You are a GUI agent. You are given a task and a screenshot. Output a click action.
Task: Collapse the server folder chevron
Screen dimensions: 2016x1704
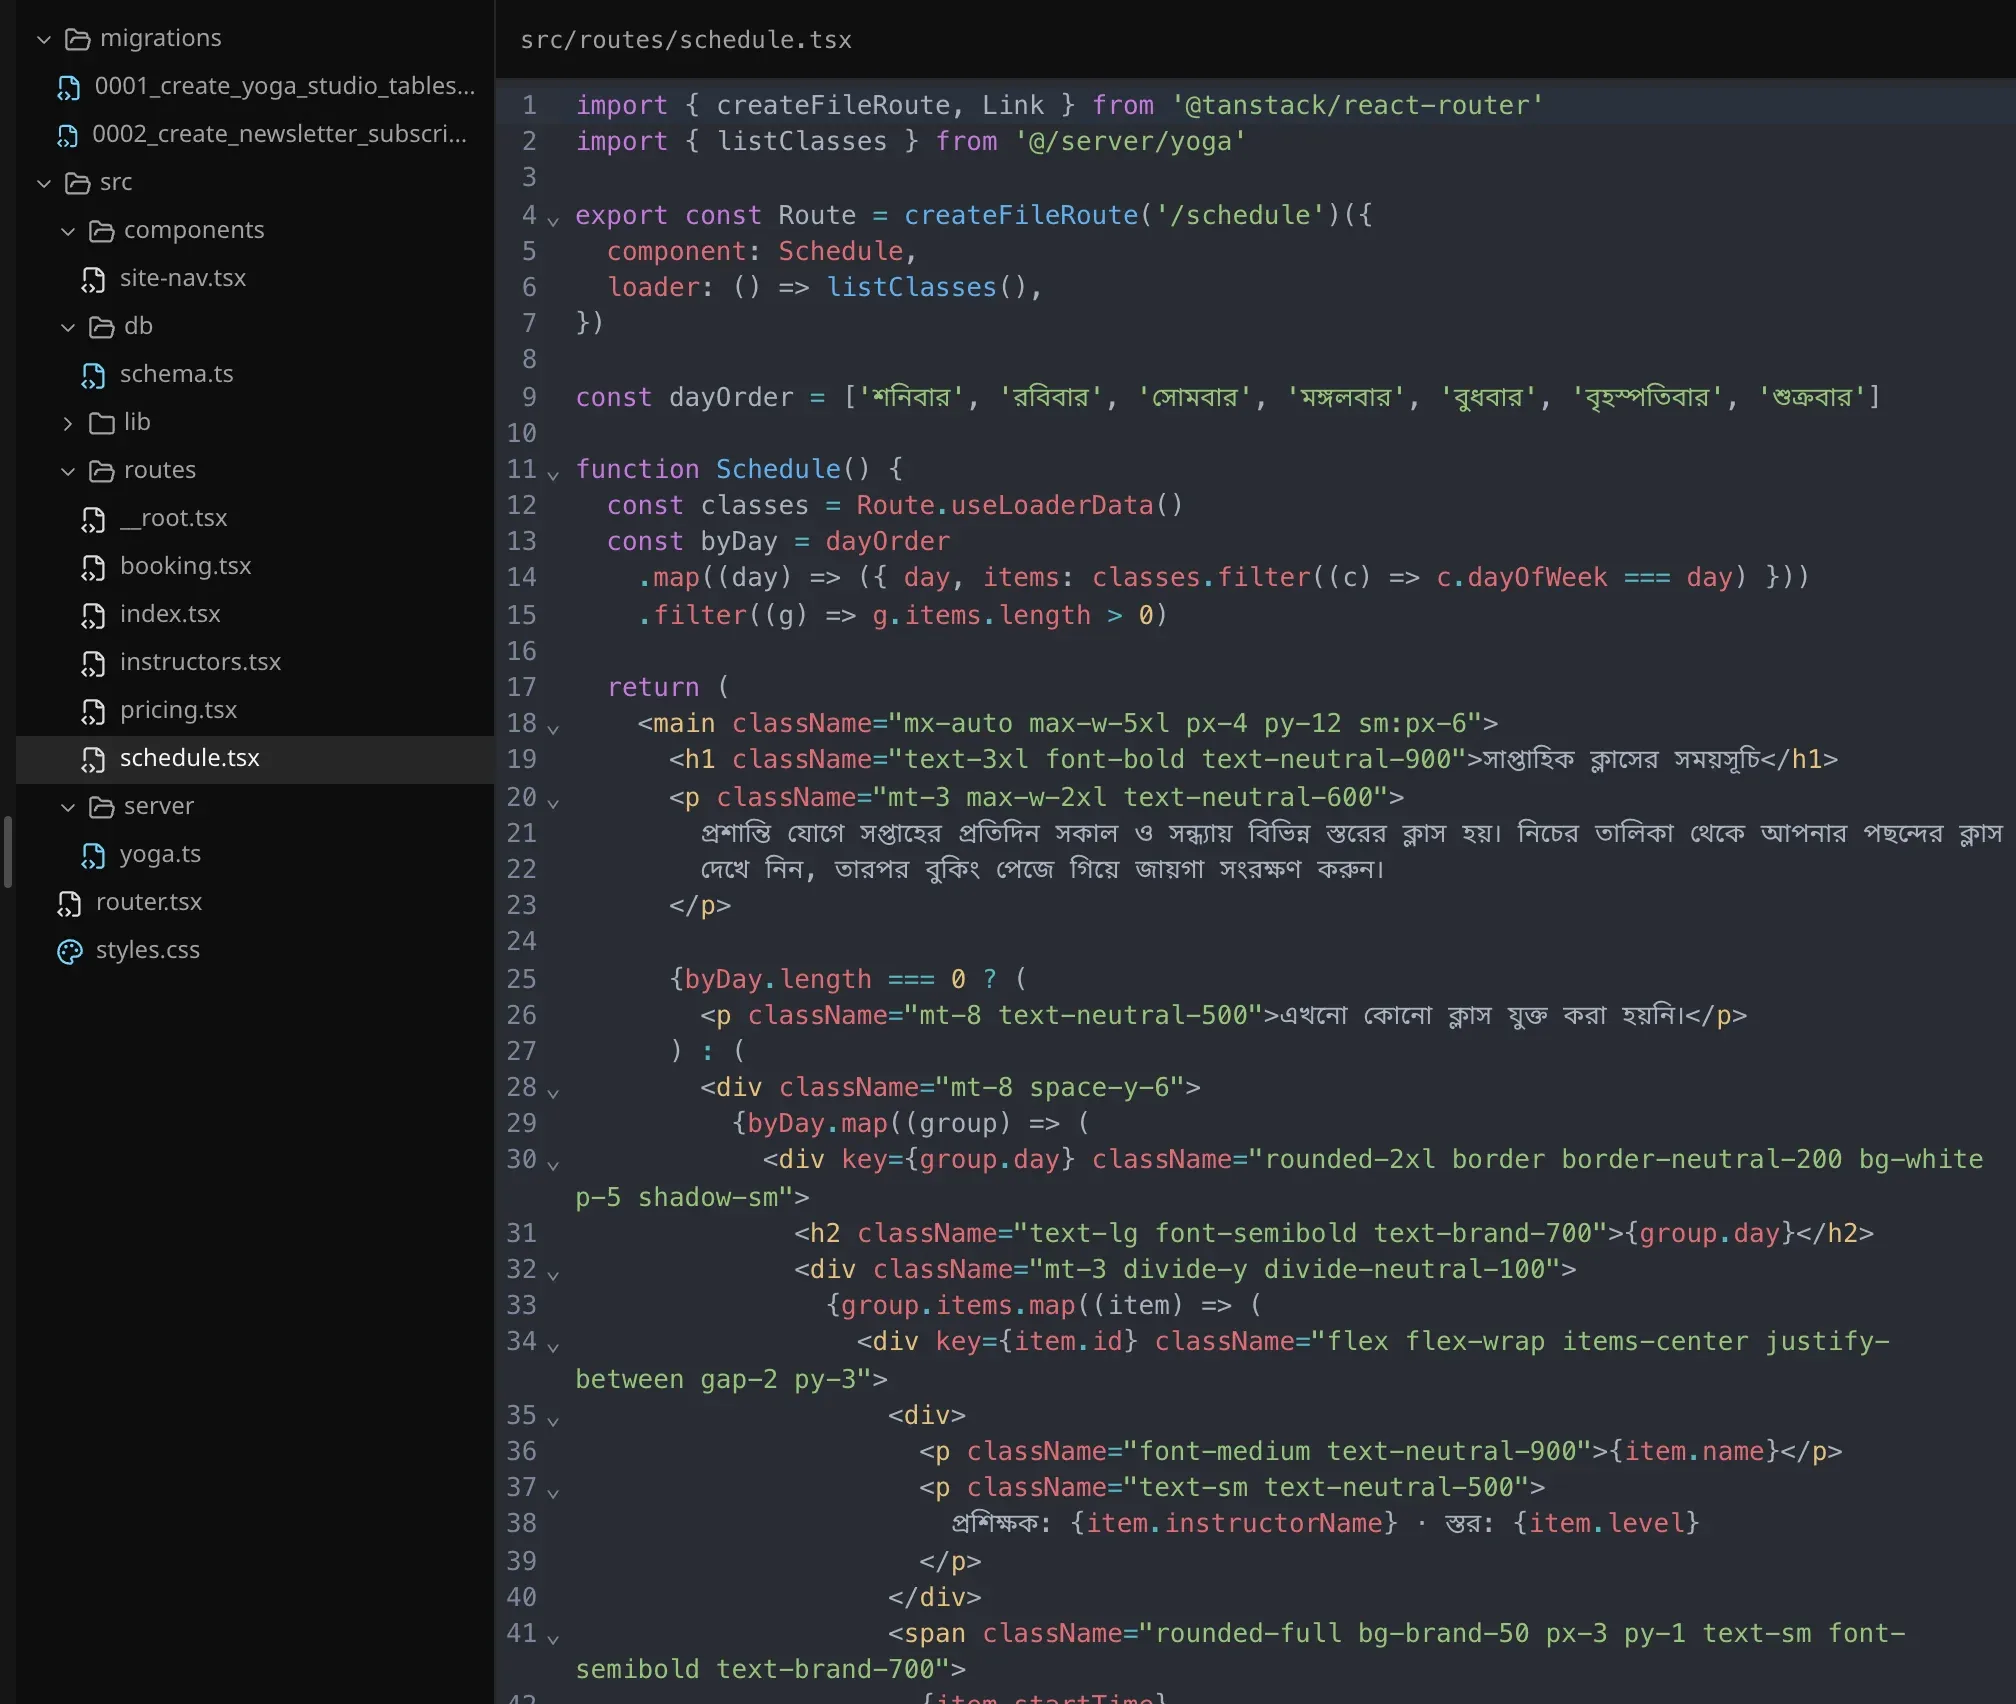click(x=68, y=808)
